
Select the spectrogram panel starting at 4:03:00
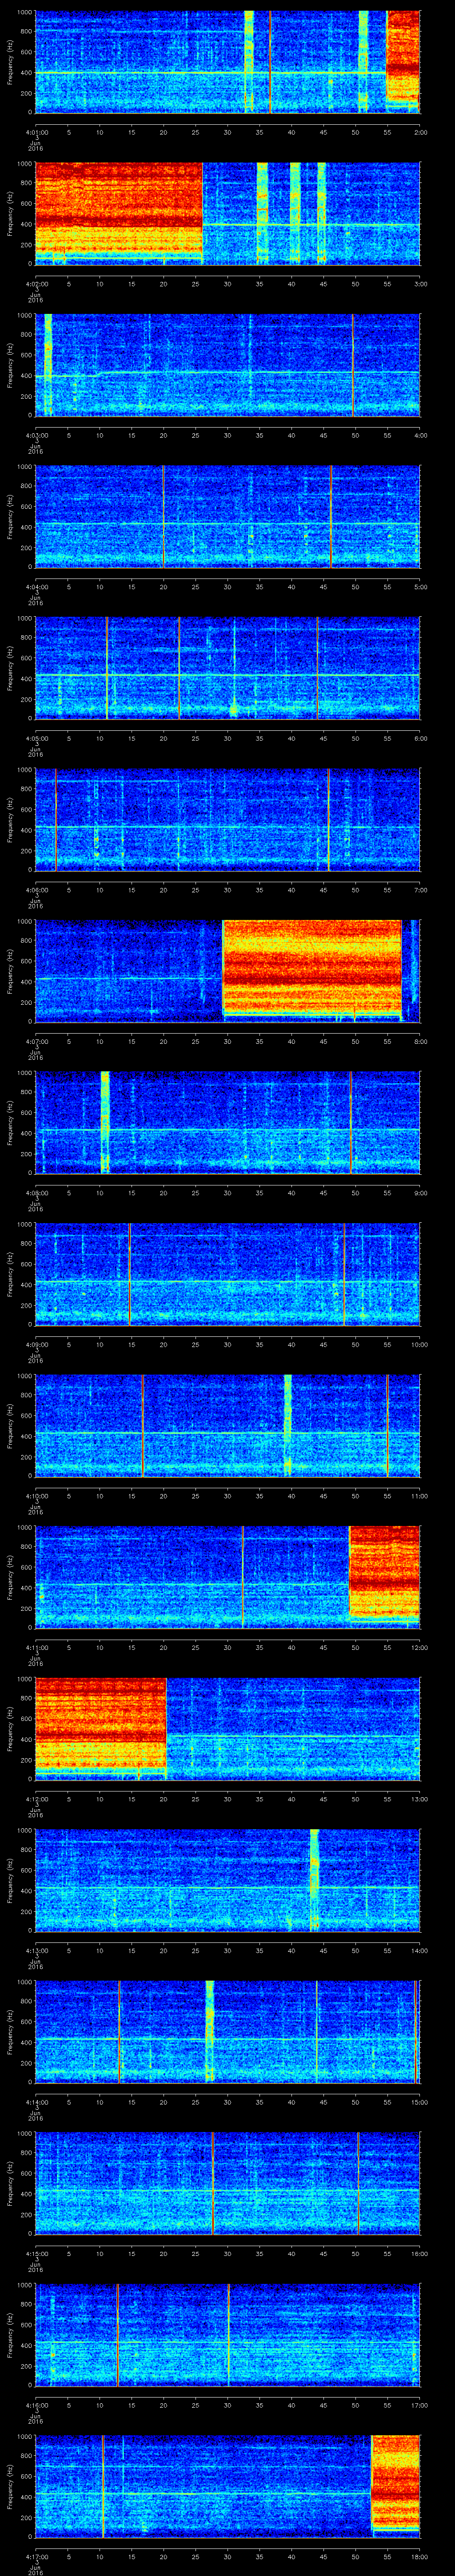click(x=227, y=364)
